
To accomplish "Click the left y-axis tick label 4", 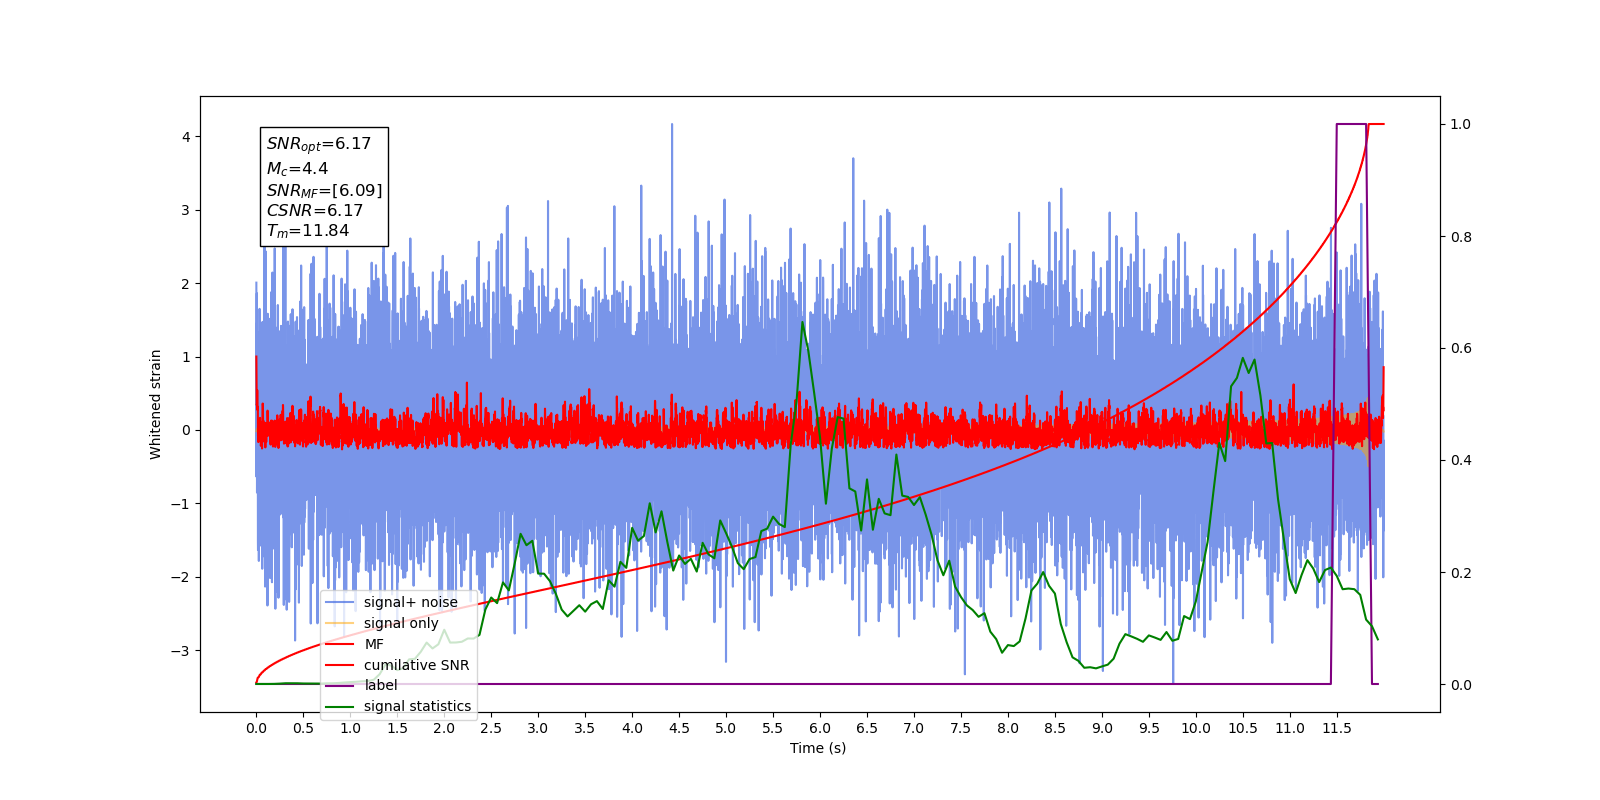I will tap(186, 137).
